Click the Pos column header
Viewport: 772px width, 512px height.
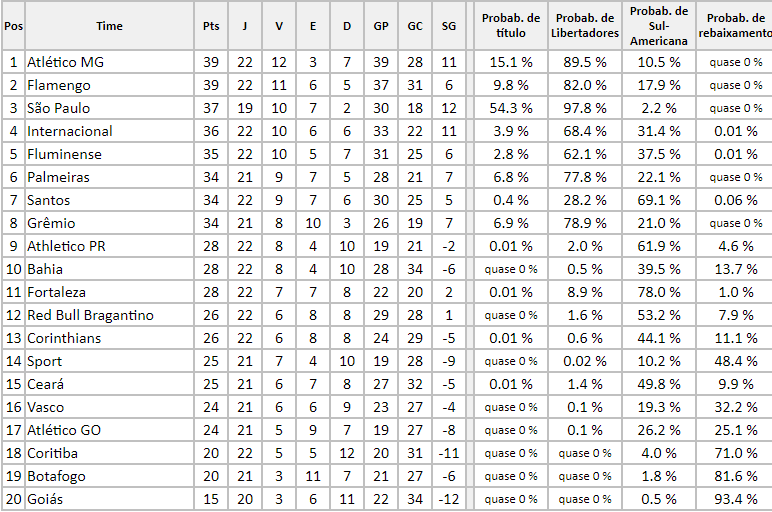point(13,26)
